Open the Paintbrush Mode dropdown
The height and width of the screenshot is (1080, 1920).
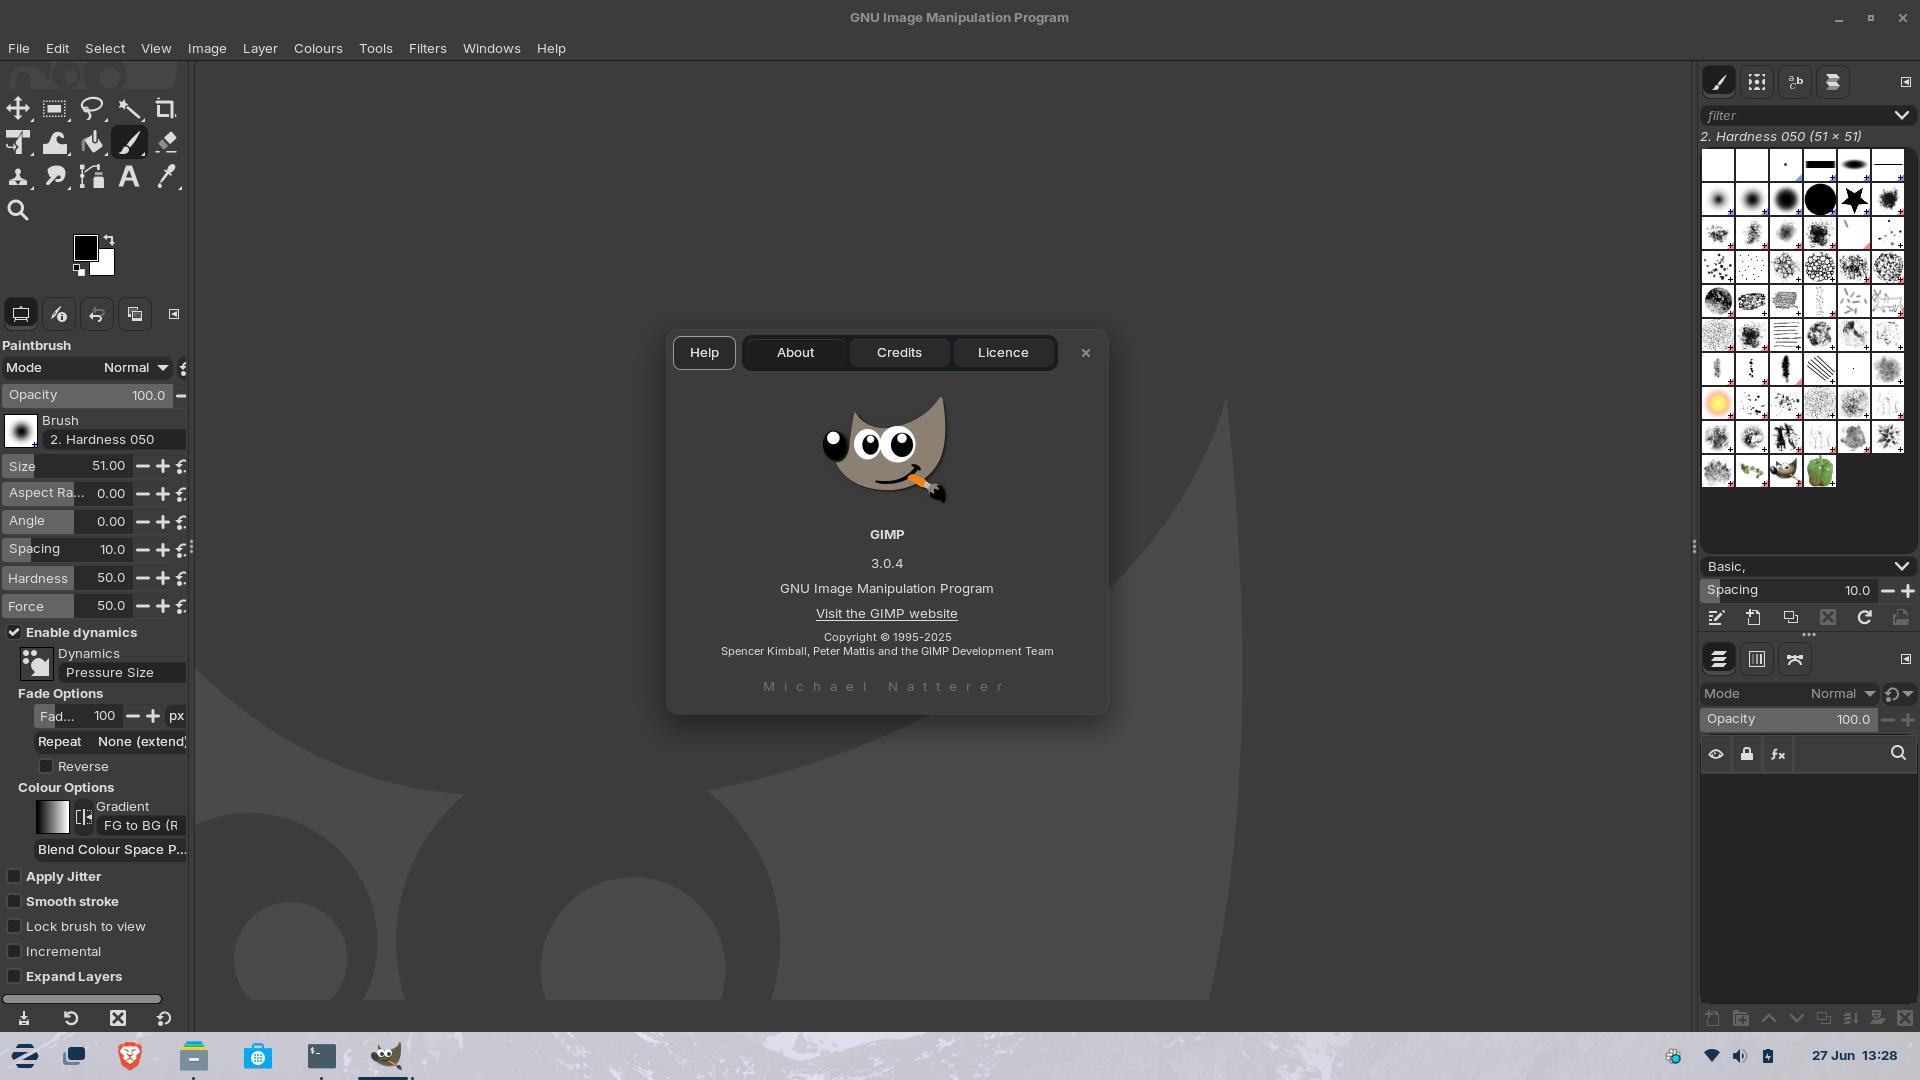click(88, 367)
